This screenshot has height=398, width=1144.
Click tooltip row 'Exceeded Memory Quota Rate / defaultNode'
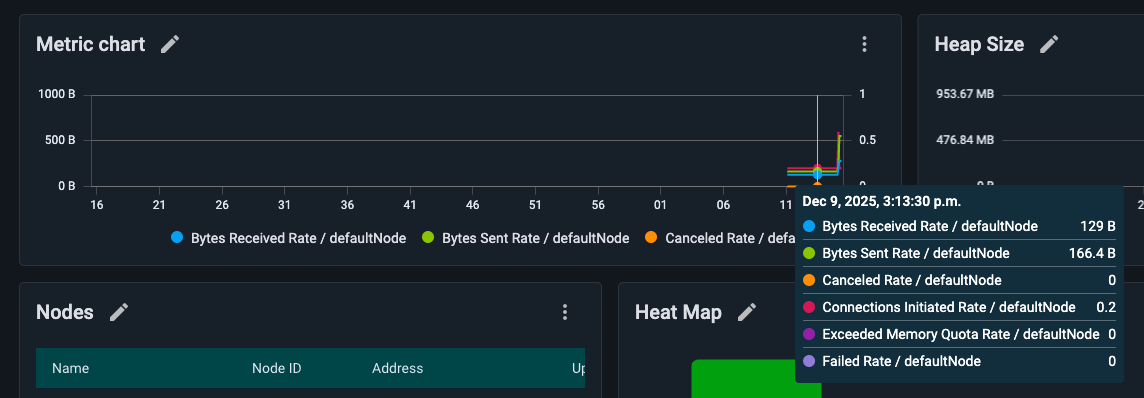tap(959, 335)
